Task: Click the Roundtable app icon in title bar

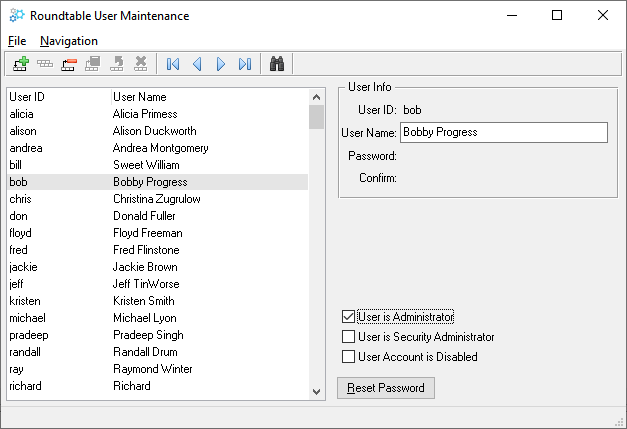Action: click(x=17, y=16)
